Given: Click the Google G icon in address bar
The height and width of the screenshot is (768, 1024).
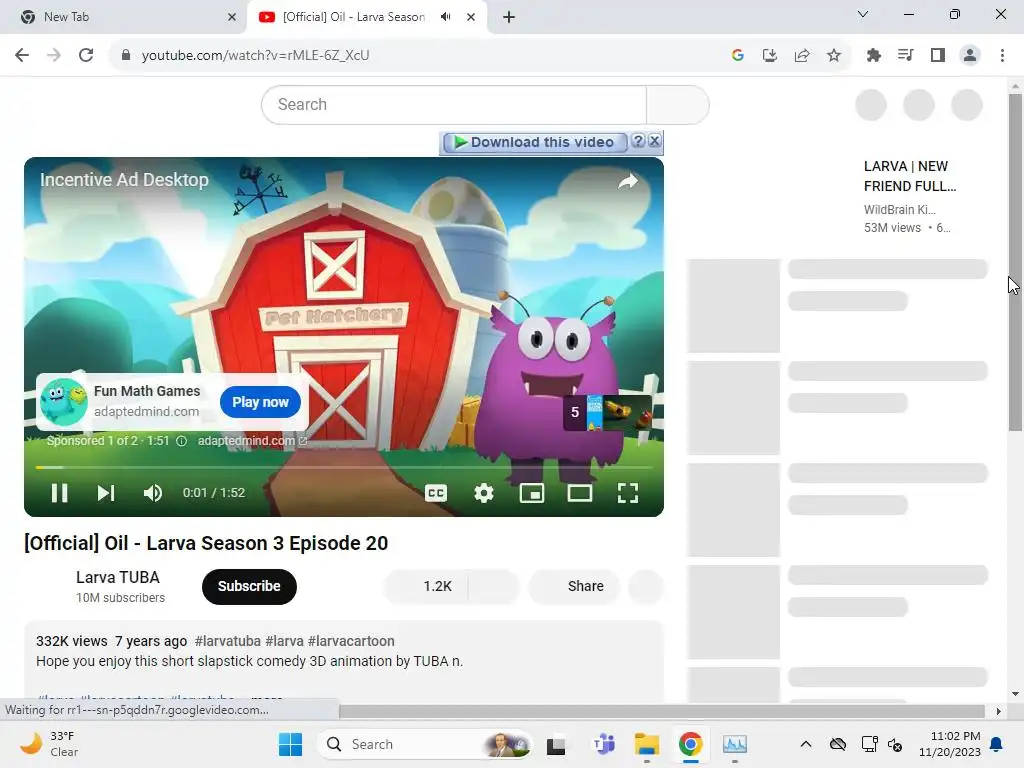Looking at the screenshot, I should pyautogui.click(x=738, y=56).
